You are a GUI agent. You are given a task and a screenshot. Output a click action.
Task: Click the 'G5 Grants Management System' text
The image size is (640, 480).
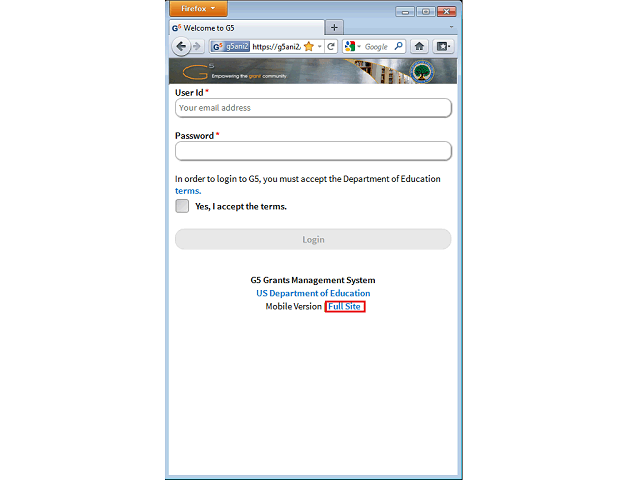pos(313,280)
